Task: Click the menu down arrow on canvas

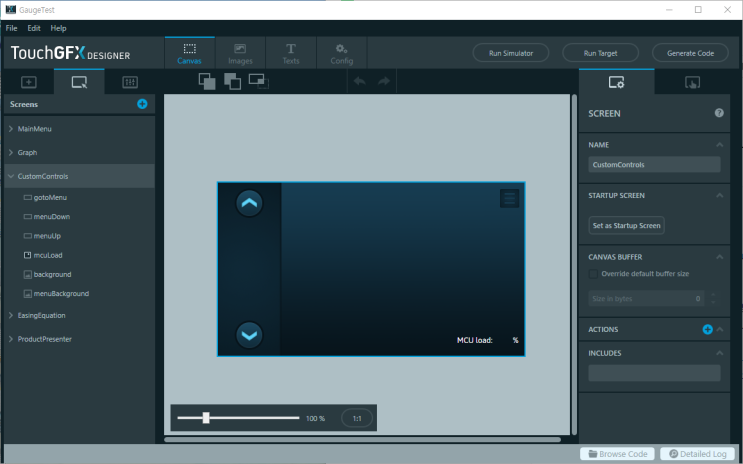Action: [x=249, y=335]
